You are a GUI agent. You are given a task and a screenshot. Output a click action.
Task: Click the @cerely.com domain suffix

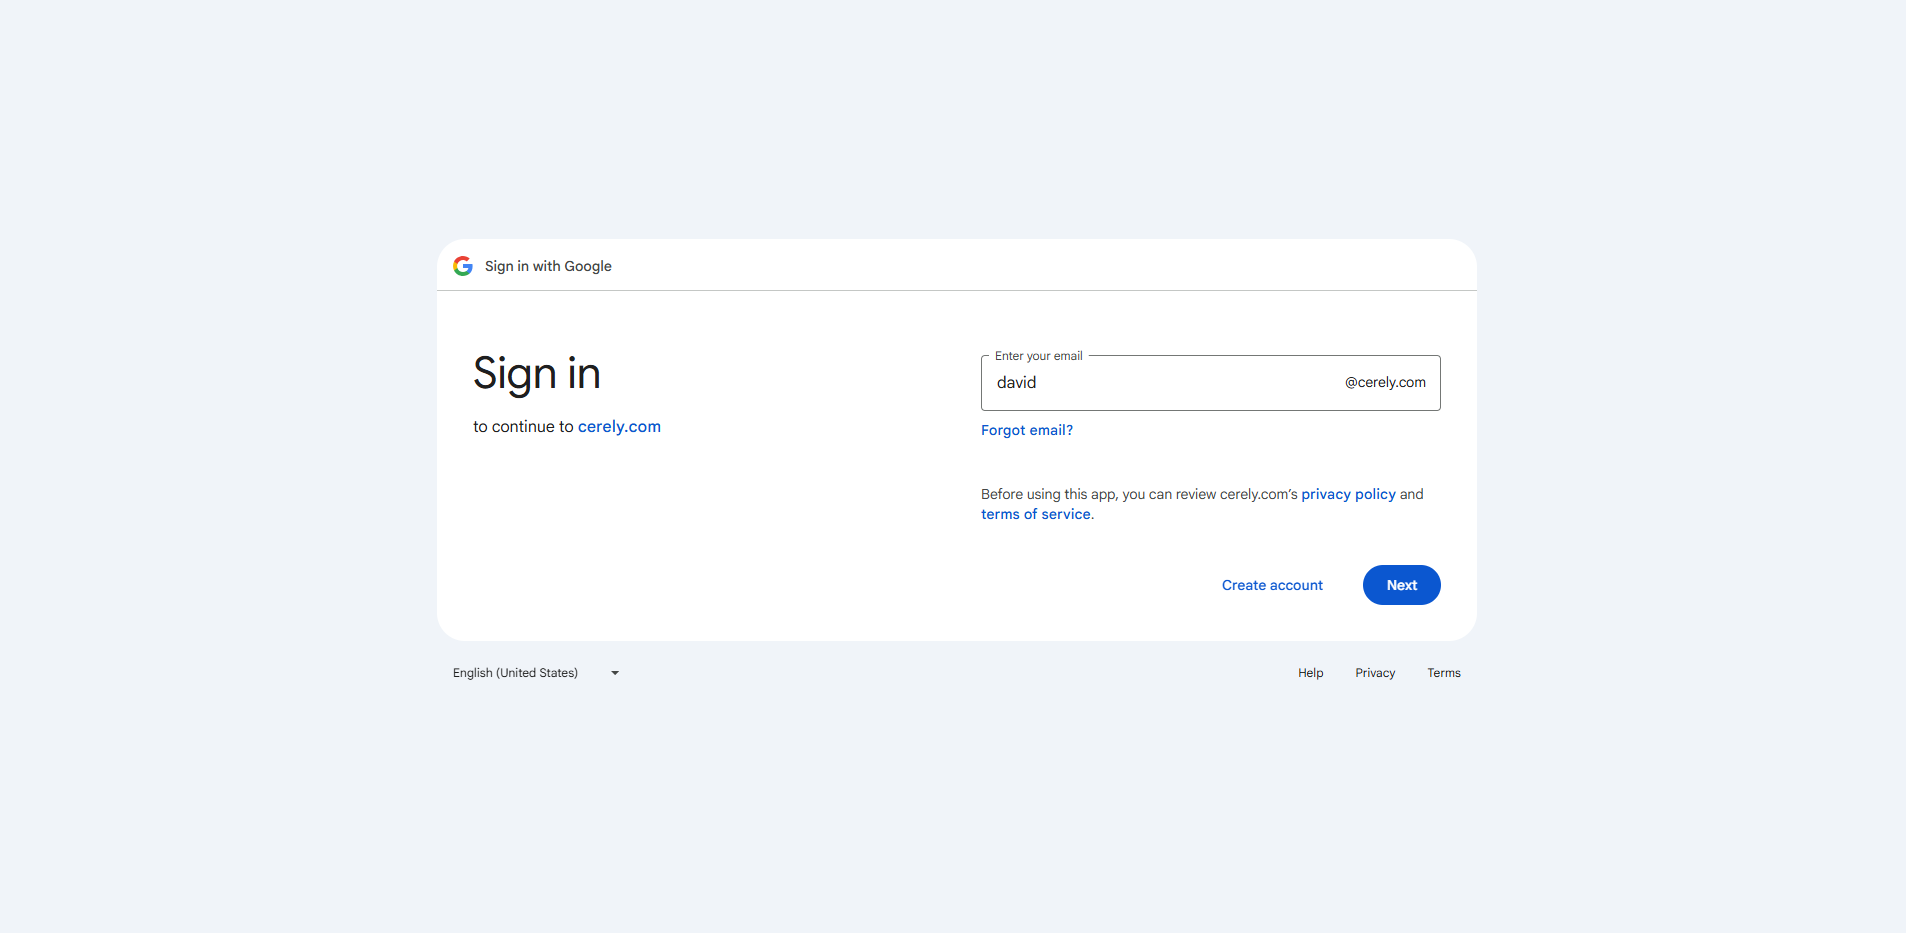[1385, 383]
